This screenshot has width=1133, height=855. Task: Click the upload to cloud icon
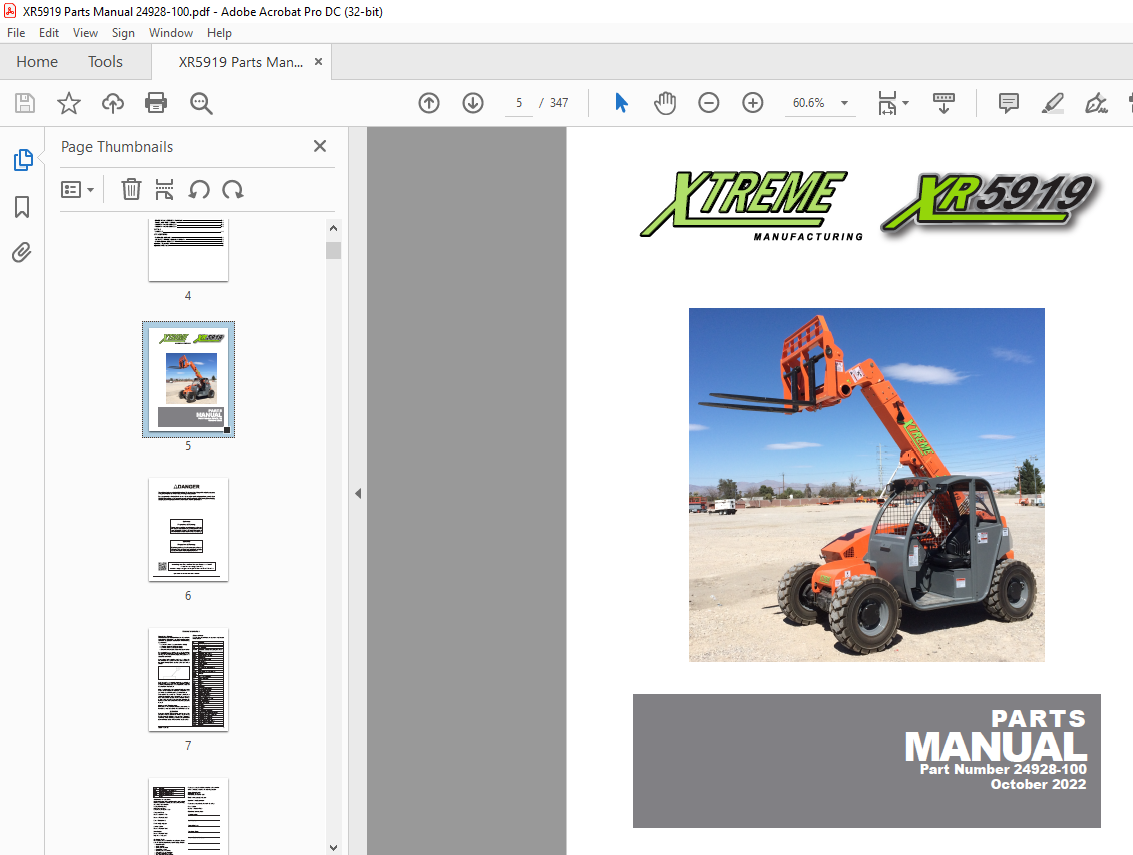113,103
